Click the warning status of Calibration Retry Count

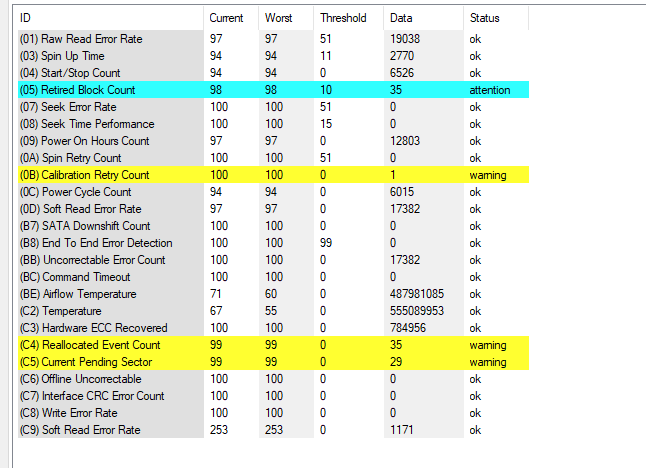pos(488,175)
